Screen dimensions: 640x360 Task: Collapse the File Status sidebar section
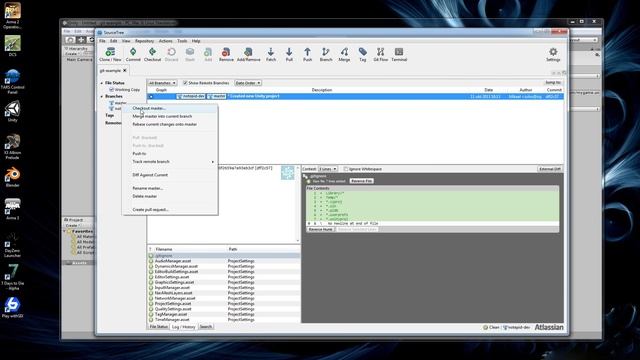click(102, 83)
